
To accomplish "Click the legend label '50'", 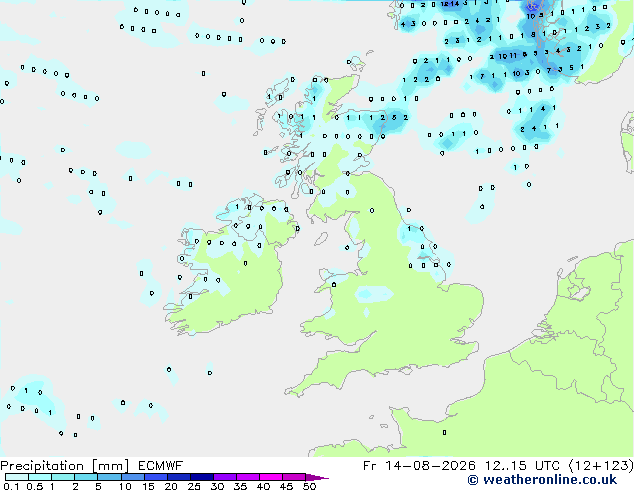I will 309,486.
